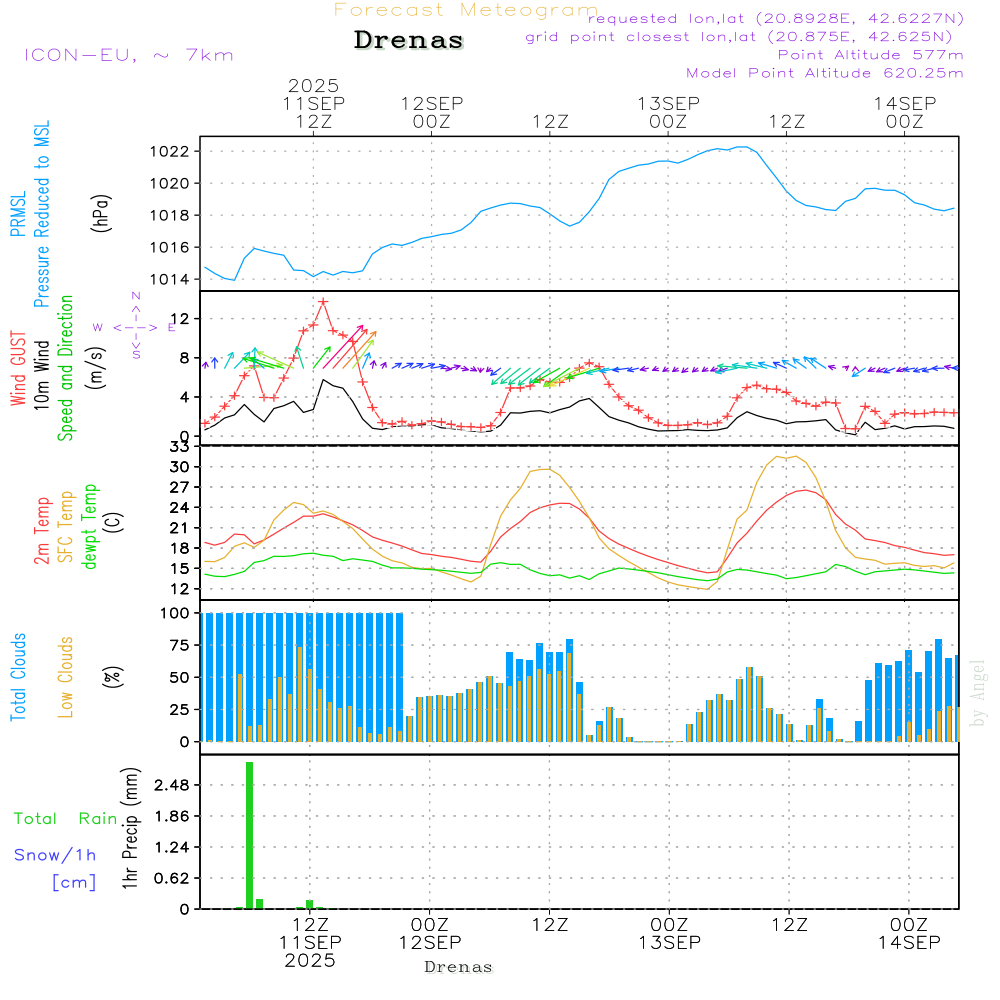This screenshot has height=1000, width=1000.
Task: Click the orange SFC Temp legend label
Action: tap(66, 527)
